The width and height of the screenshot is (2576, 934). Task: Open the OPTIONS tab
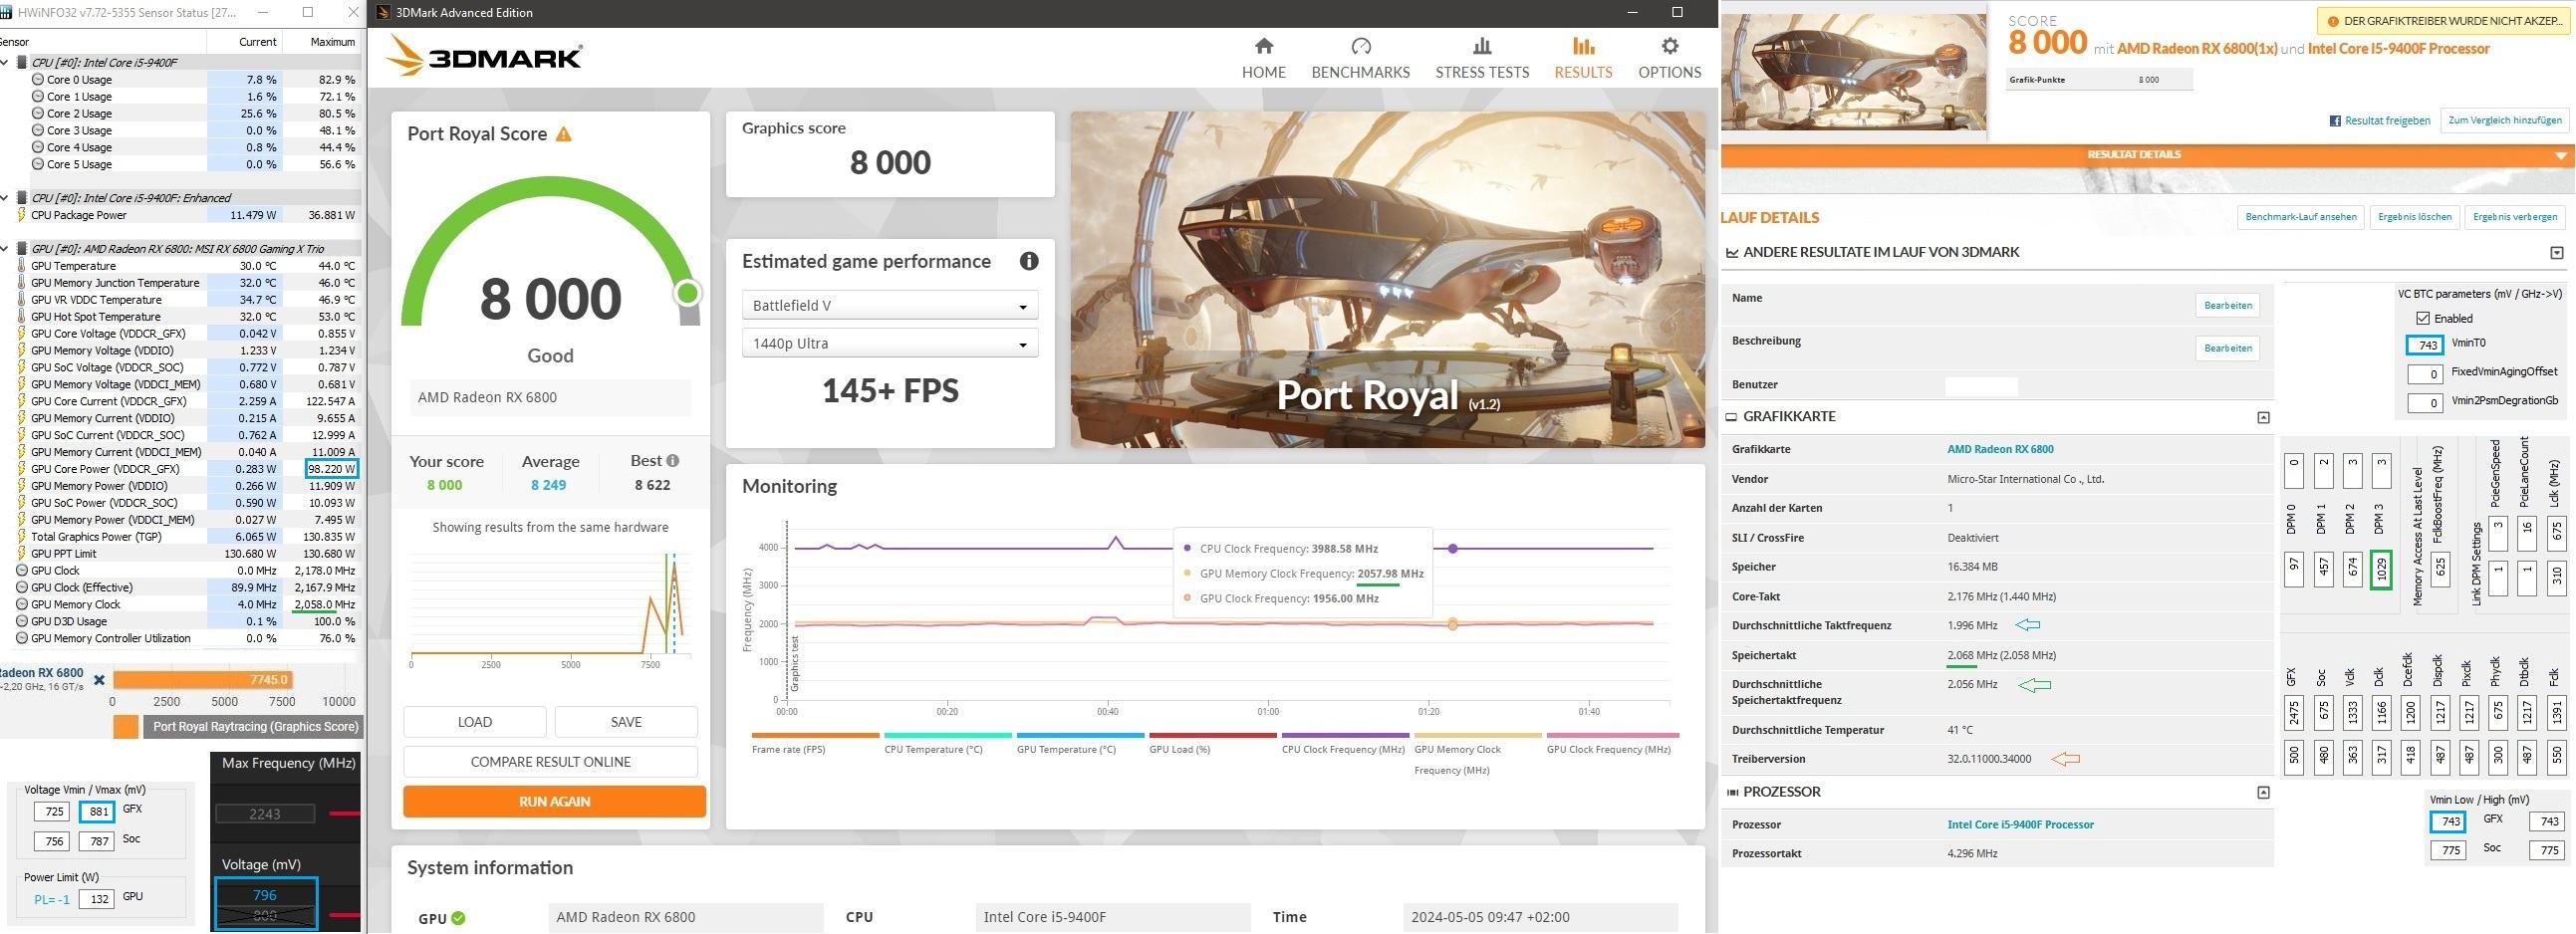point(1669,58)
